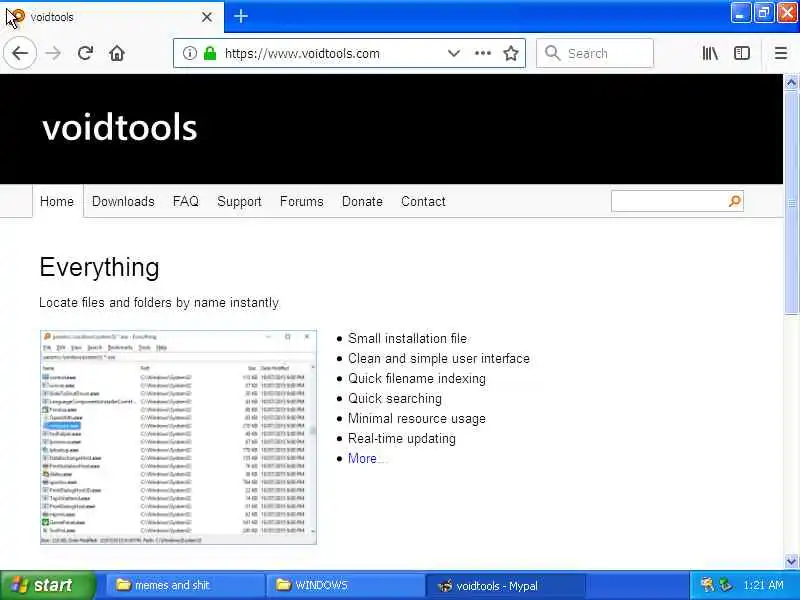Click the 'Small installation file' text
This screenshot has width=800, height=600.
(x=407, y=338)
